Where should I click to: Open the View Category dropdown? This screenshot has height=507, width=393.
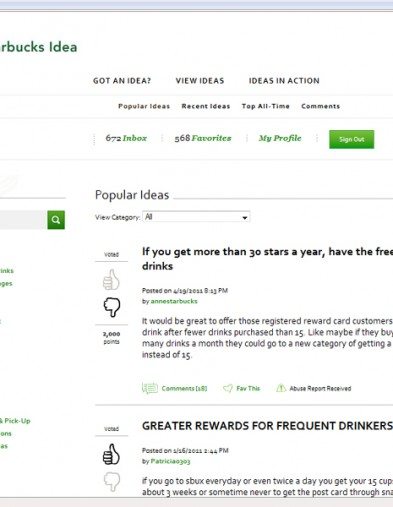point(196,217)
